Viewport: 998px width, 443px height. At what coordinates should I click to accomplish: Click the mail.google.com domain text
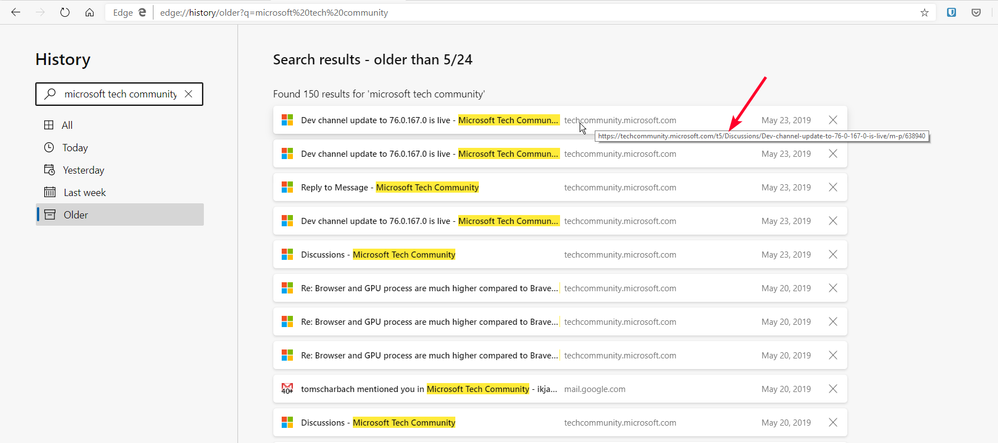[595, 388]
